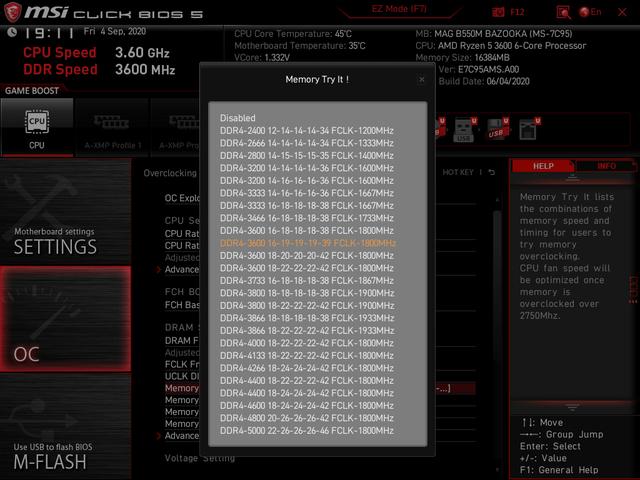The image size is (640, 480).
Task: Select DDR4-4000 18-22-22-22-42 FCLK-1800MHz option
Action: point(307,343)
